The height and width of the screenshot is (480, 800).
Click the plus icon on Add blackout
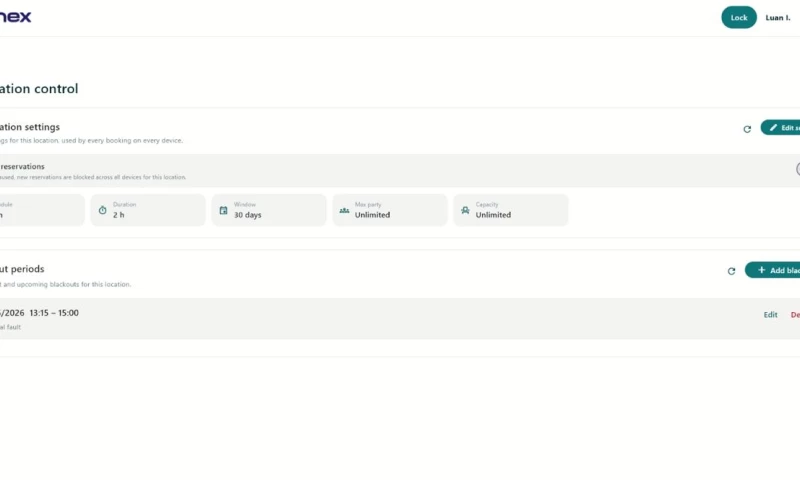click(x=761, y=270)
